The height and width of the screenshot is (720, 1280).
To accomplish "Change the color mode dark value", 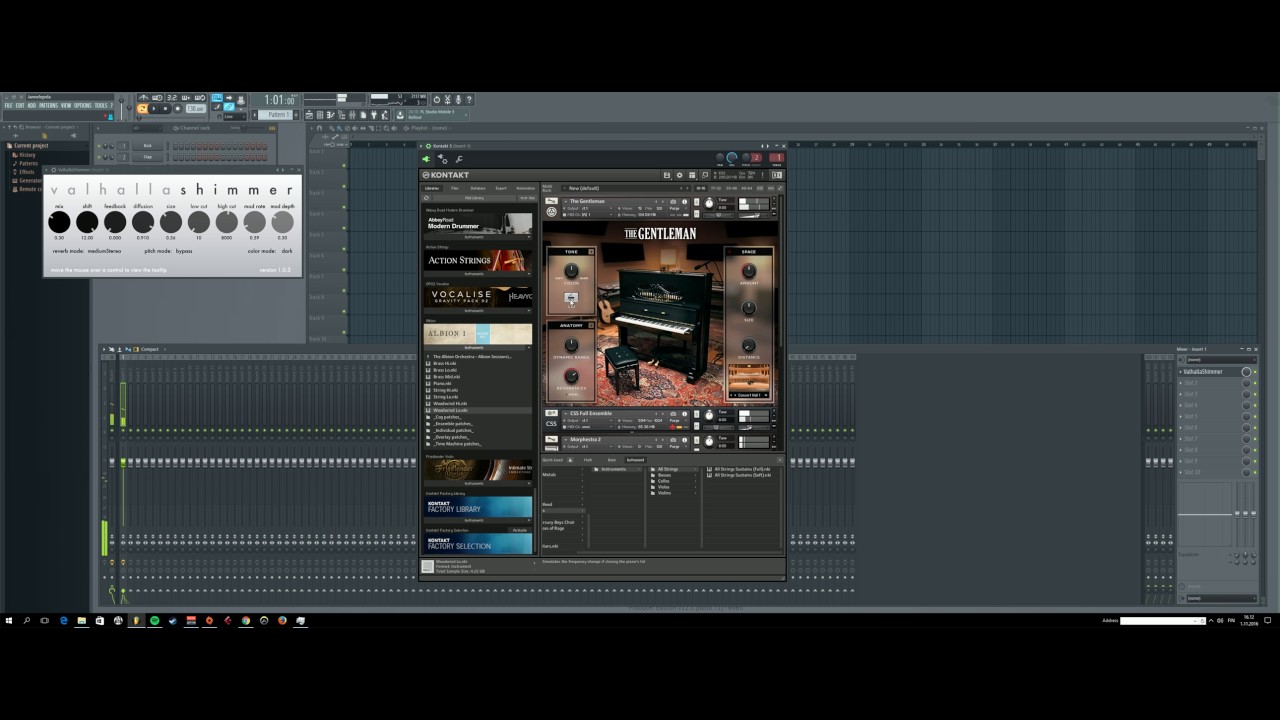I will tap(287, 251).
